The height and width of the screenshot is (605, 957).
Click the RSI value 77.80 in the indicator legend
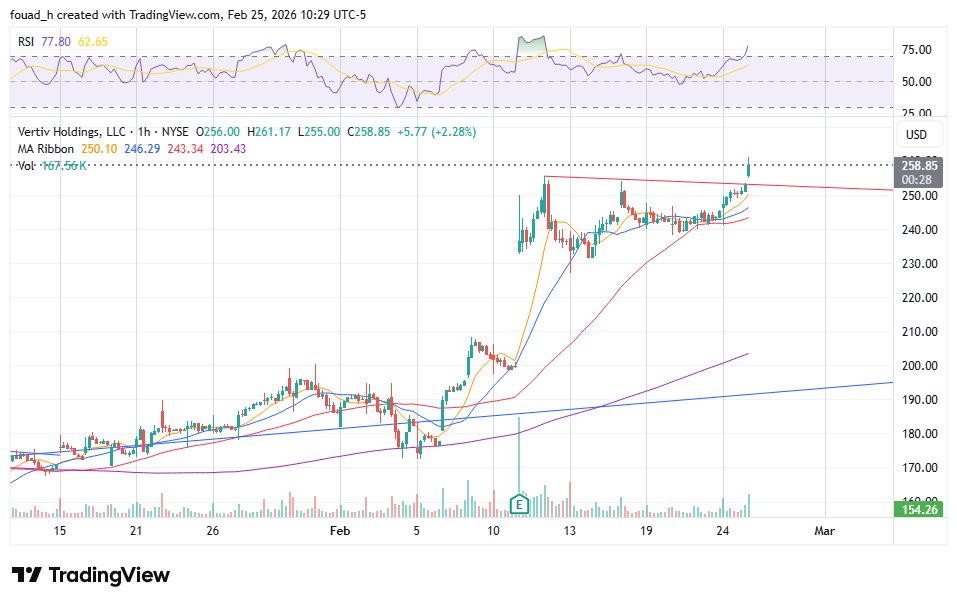coord(53,42)
